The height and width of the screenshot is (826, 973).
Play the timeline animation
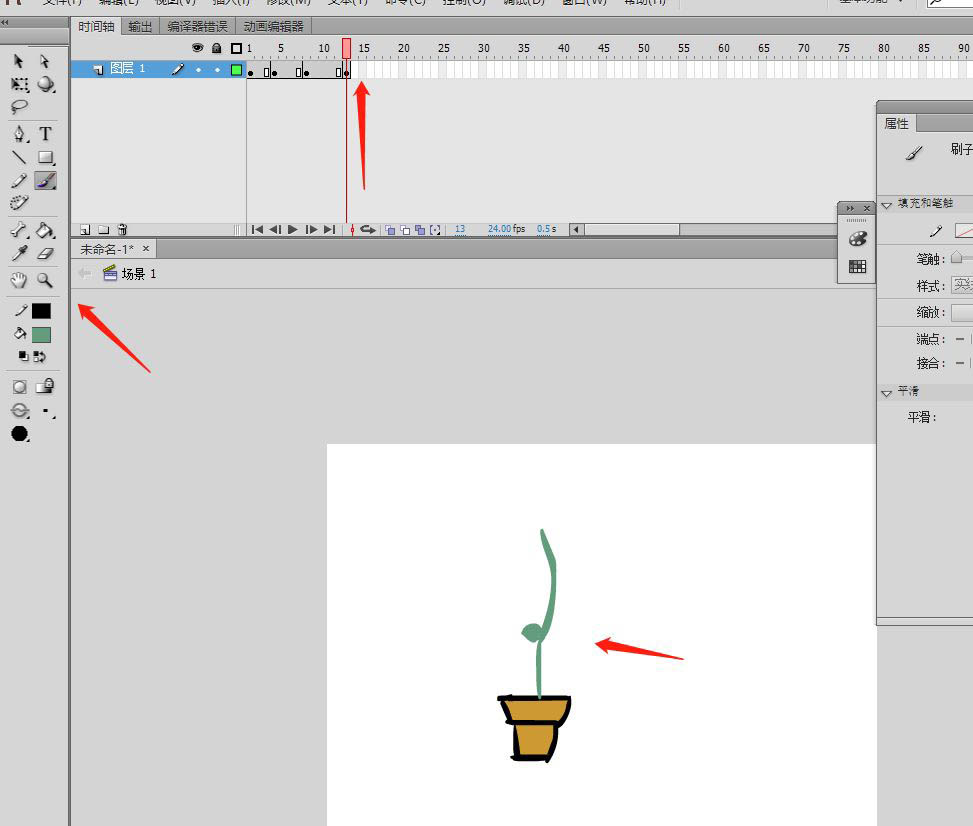pos(293,230)
